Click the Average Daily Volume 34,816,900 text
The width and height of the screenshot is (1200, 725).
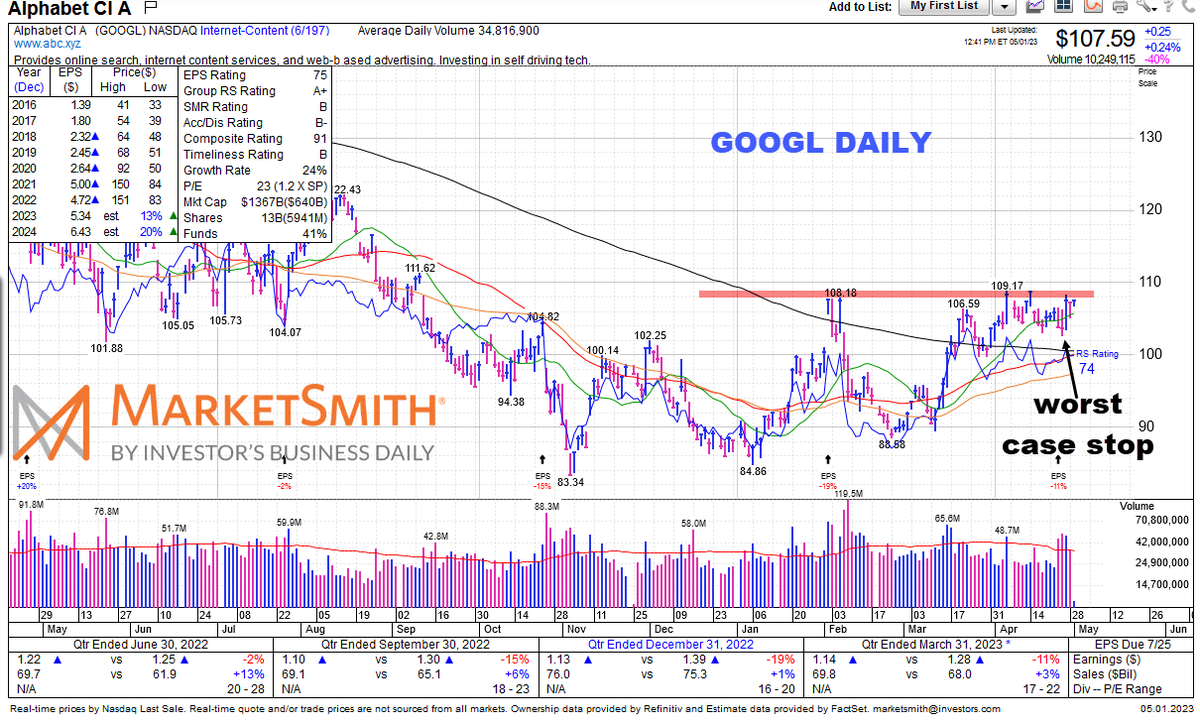pyautogui.click(x=447, y=31)
